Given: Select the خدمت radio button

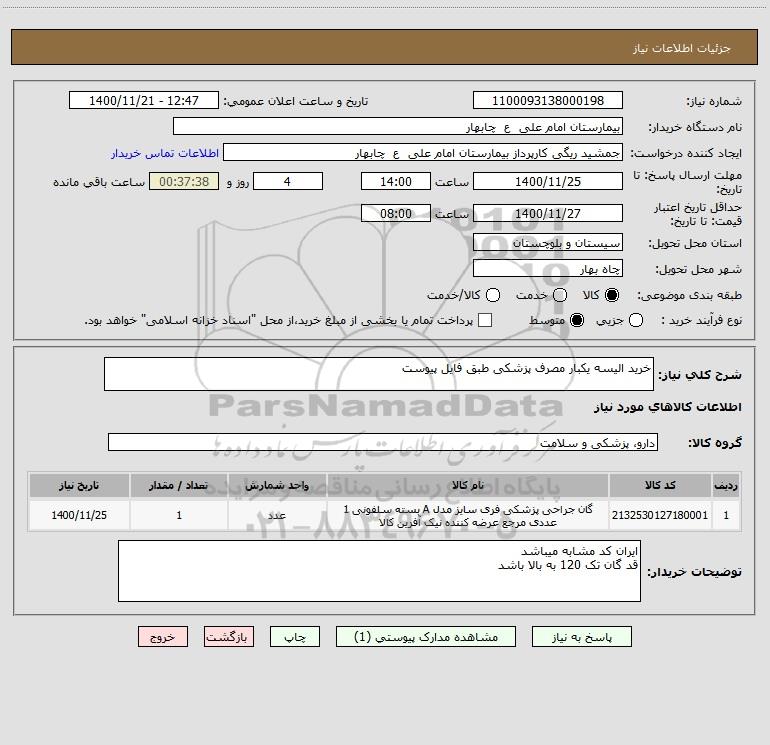Looking at the screenshot, I should (x=560, y=295).
